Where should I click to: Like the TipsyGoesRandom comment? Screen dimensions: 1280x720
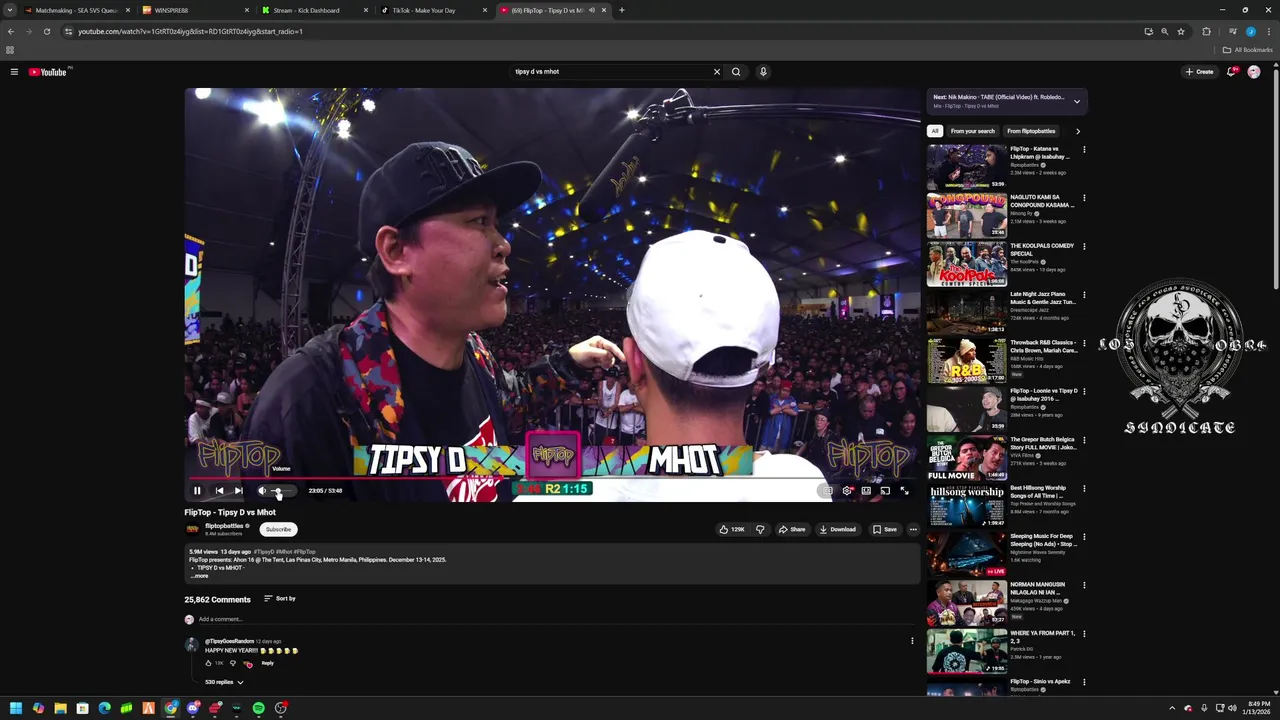tap(209, 663)
